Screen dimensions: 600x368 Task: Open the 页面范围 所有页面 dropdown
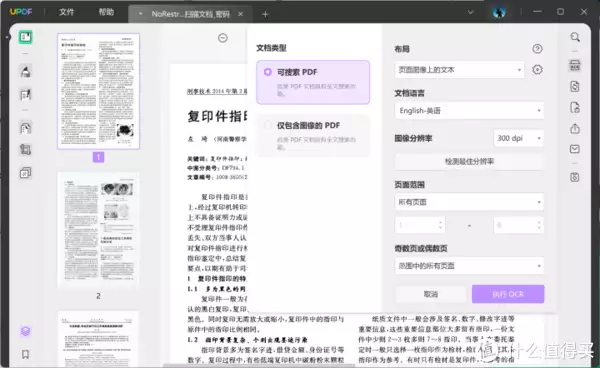pyautogui.click(x=469, y=202)
